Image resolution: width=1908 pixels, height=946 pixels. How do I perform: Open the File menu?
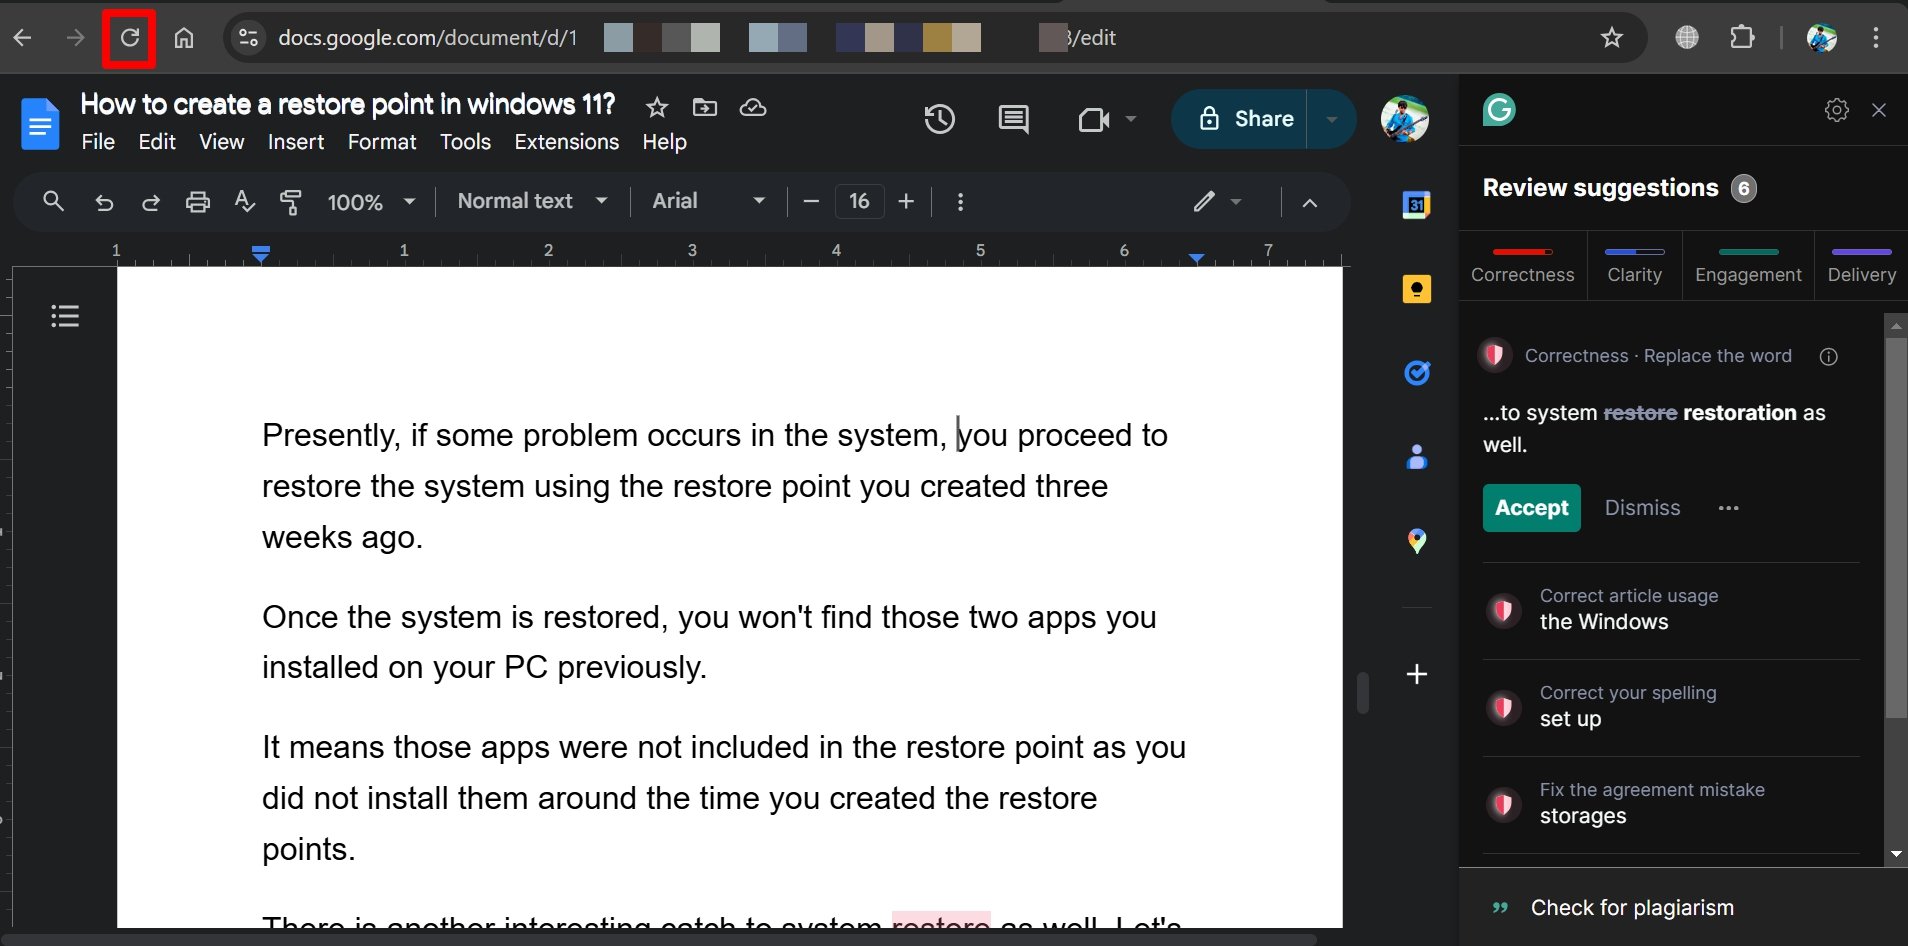pos(98,142)
